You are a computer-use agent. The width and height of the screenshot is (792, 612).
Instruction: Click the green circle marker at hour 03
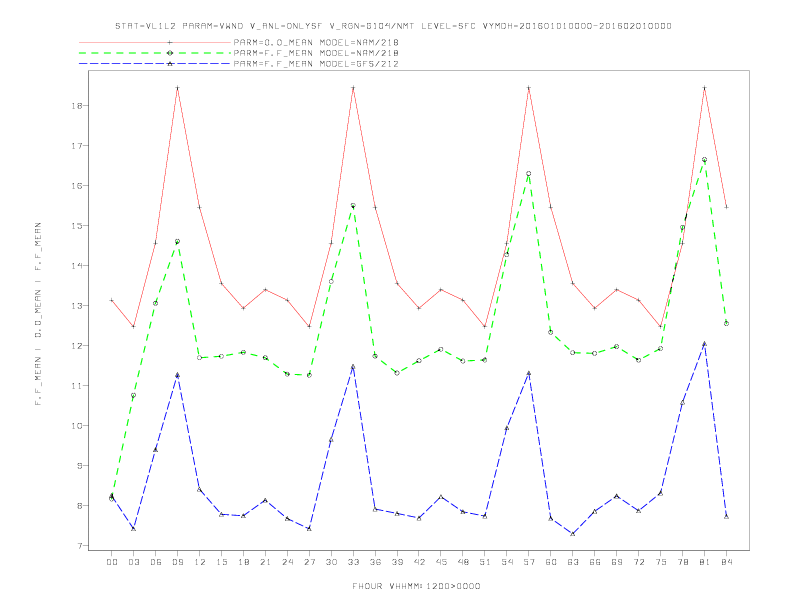(133, 395)
